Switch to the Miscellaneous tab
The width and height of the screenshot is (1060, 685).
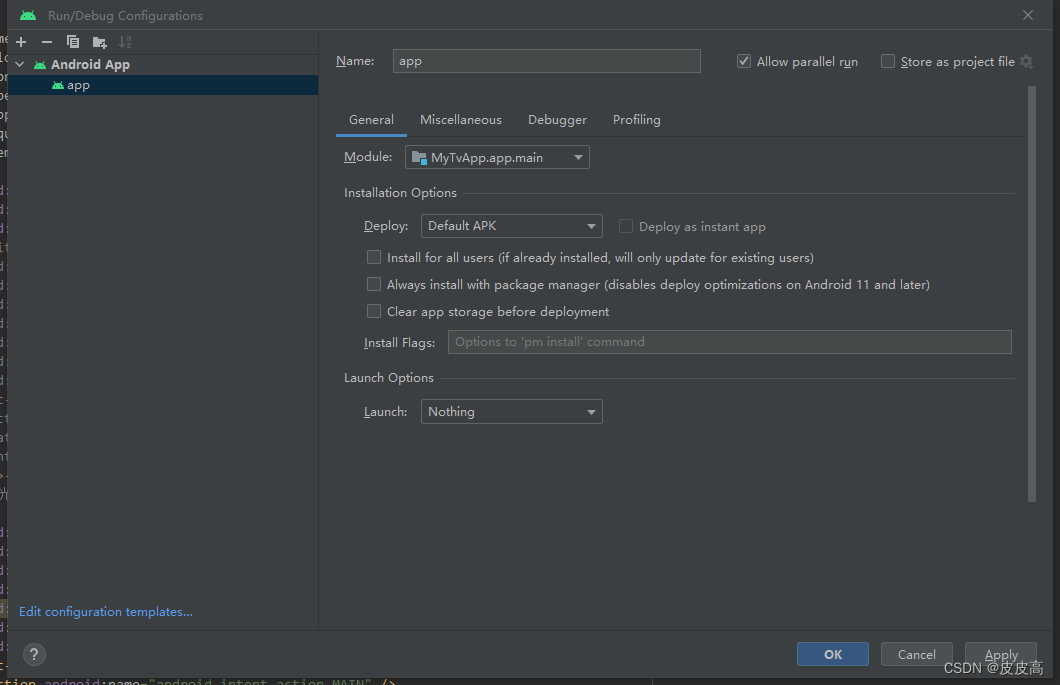click(460, 119)
